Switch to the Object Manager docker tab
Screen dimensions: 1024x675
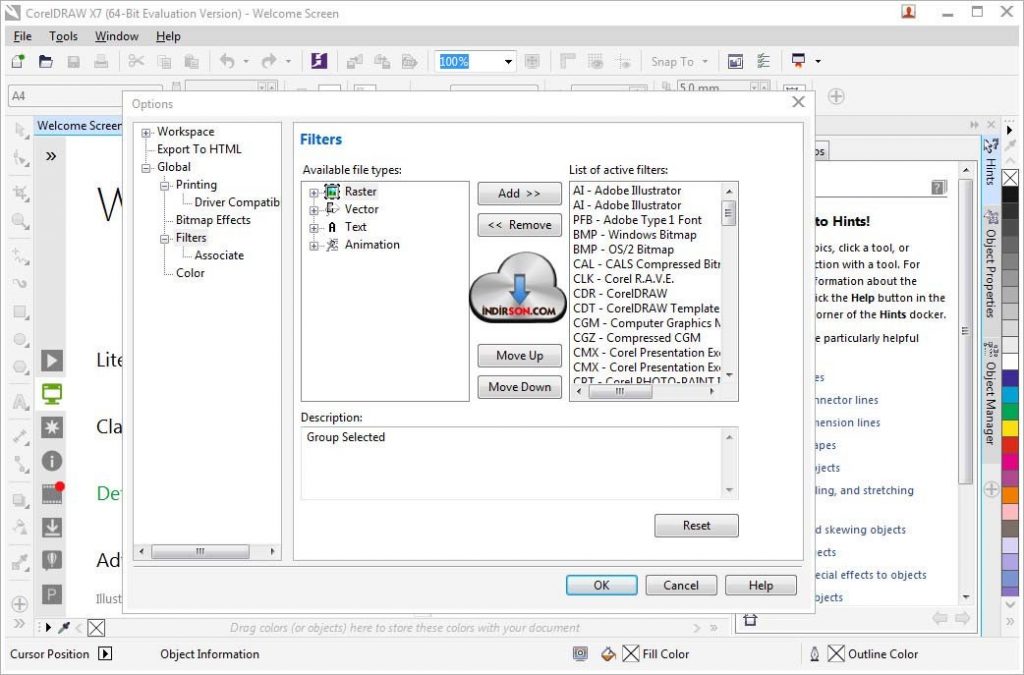991,392
